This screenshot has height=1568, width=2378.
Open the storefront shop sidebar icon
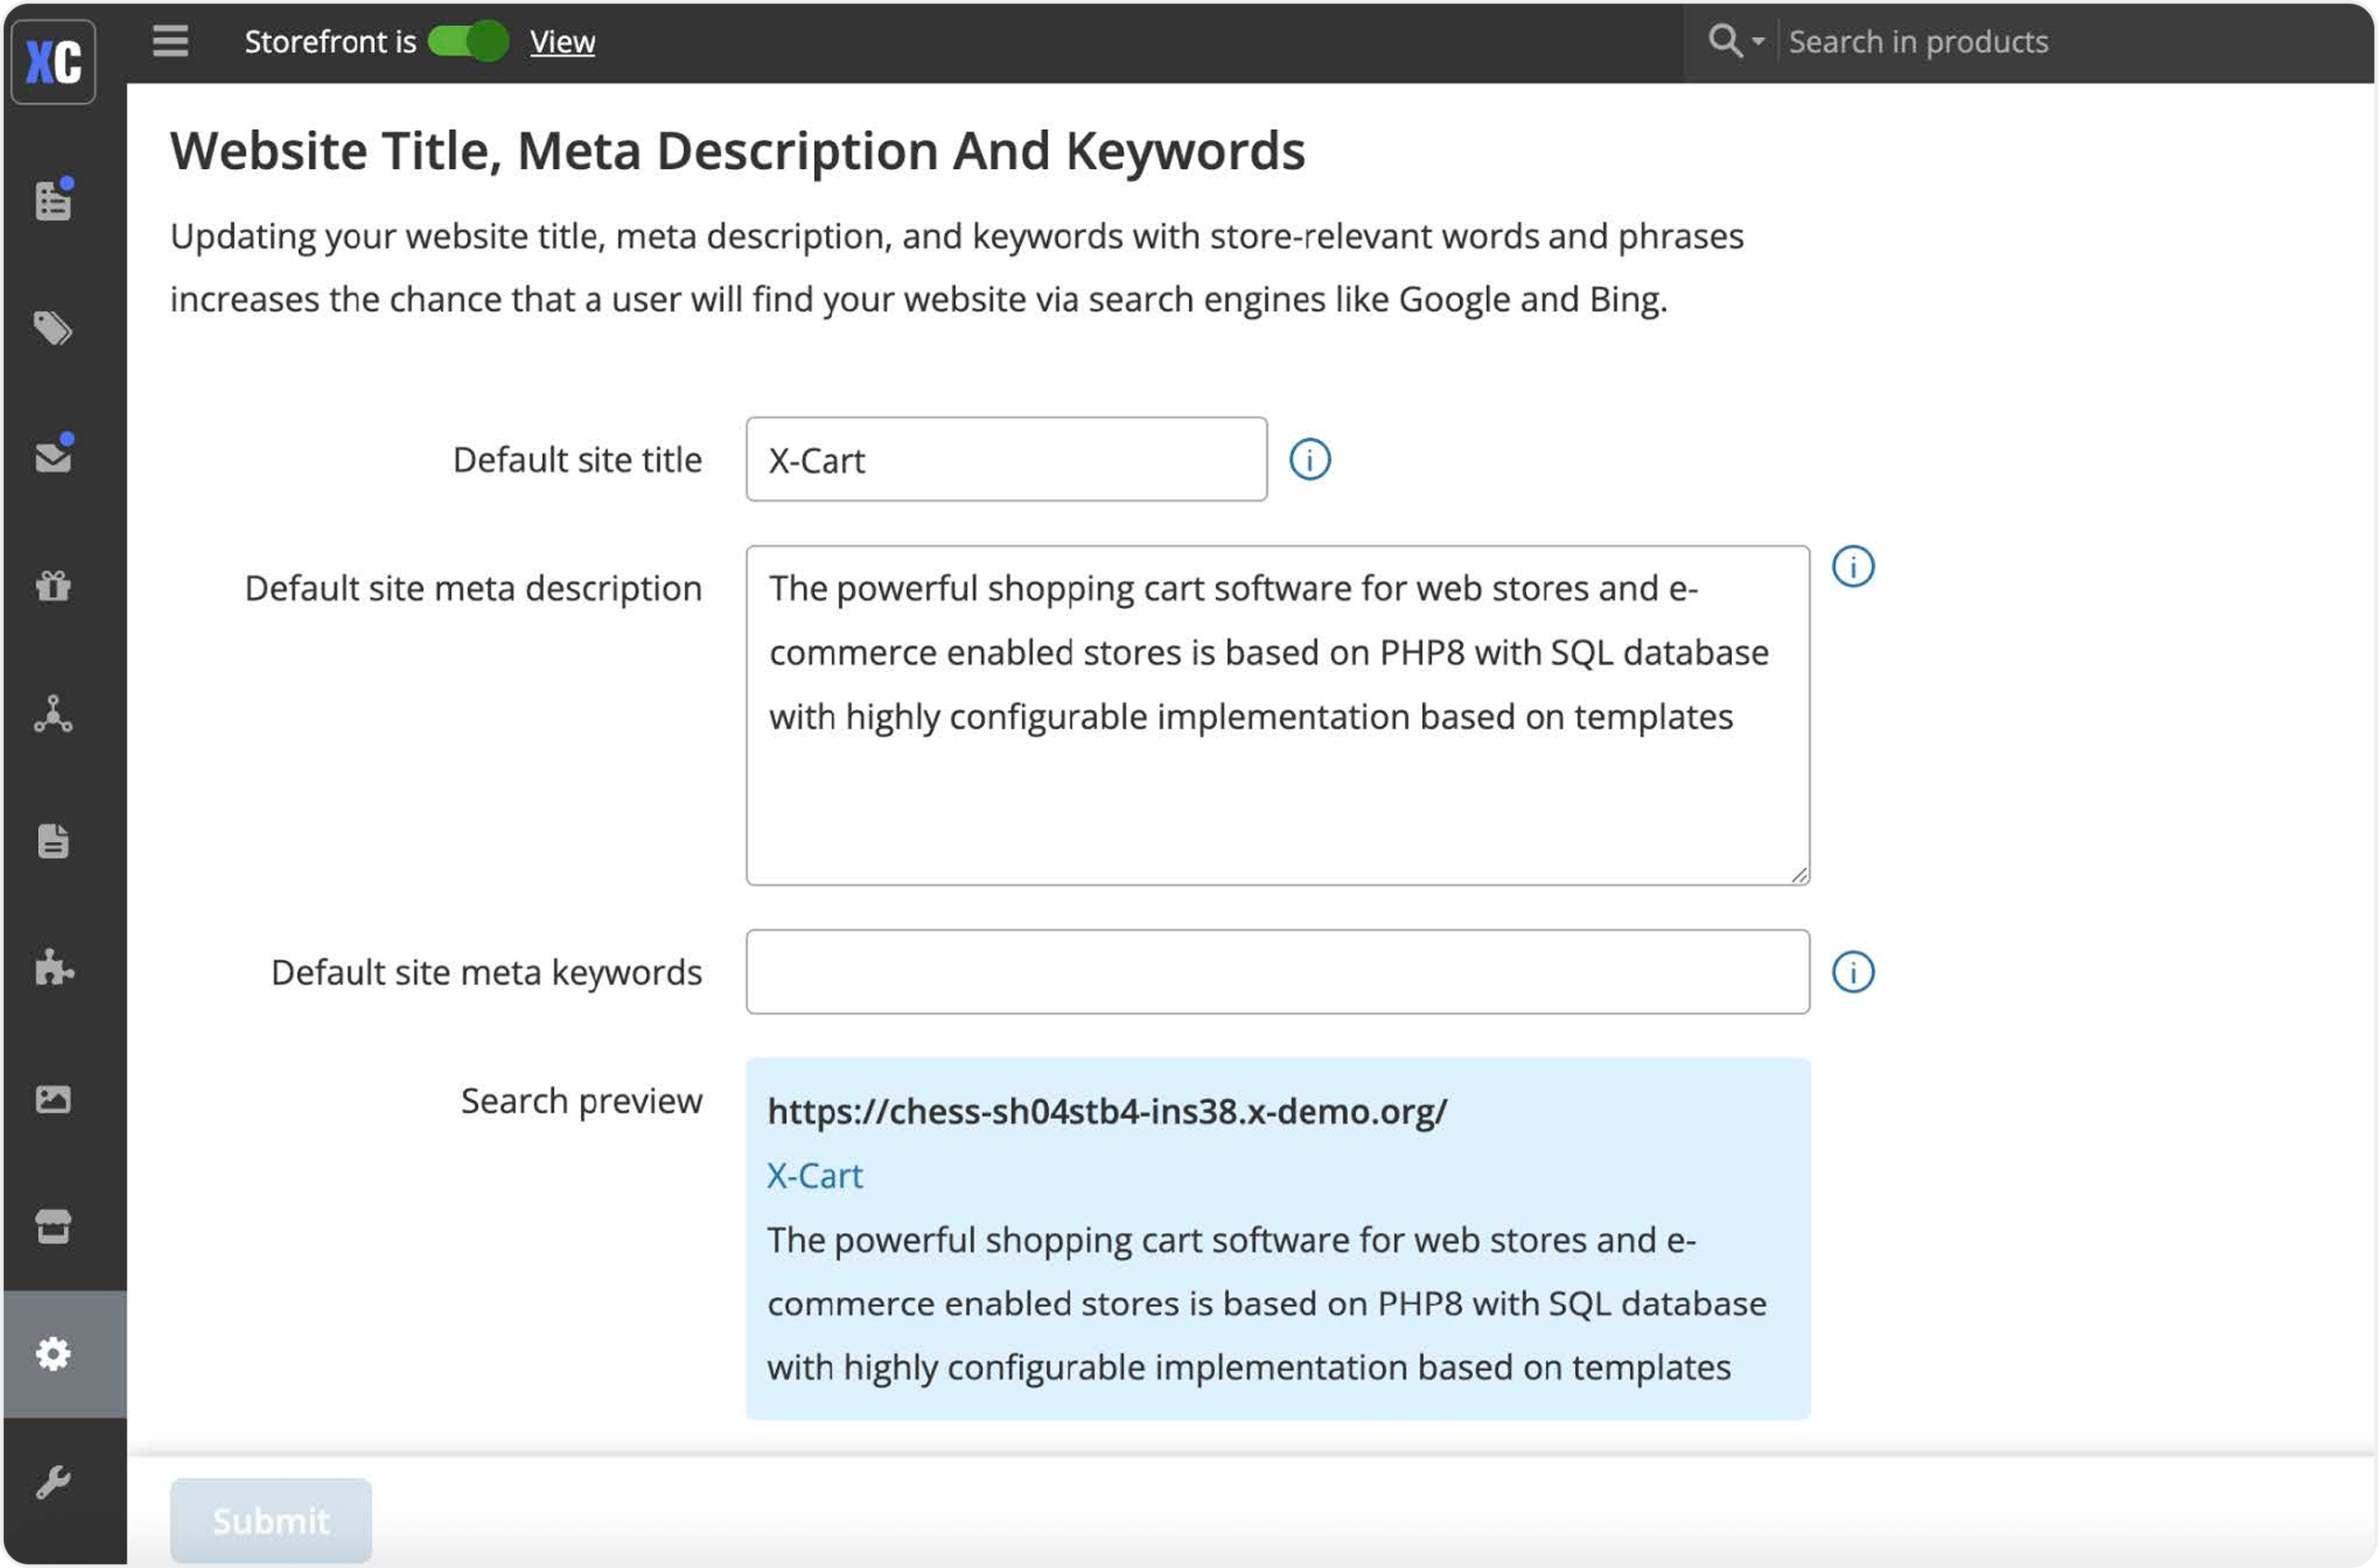(53, 1226)
